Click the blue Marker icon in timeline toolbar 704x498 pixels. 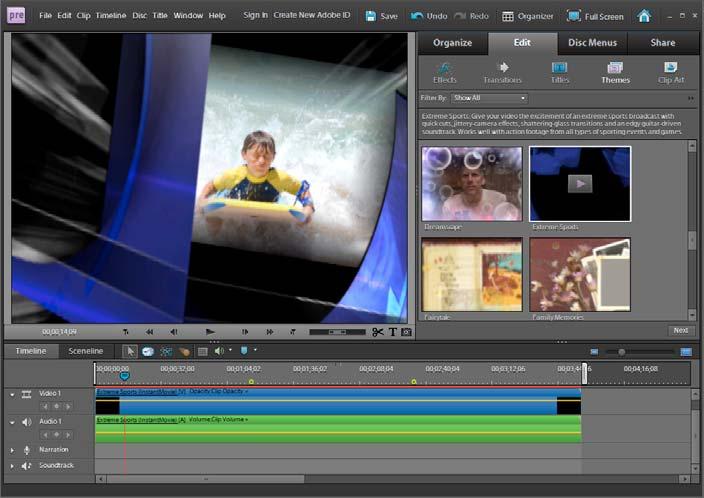tap(244, 350)
